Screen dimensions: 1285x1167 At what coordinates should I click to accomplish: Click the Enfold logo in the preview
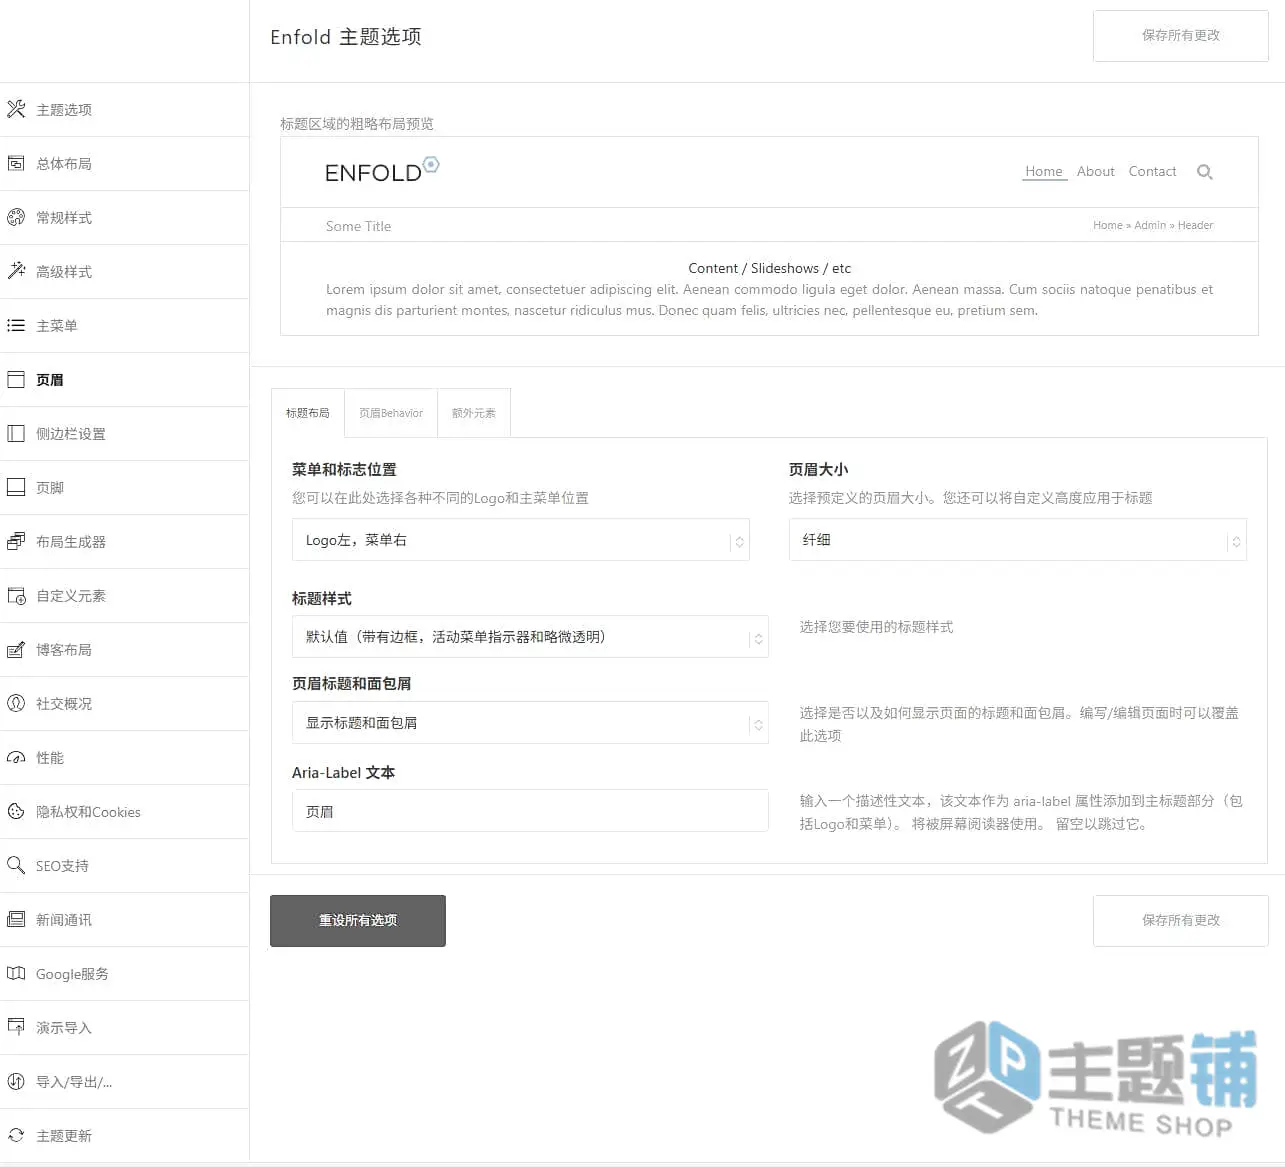(x=382, y=171)
